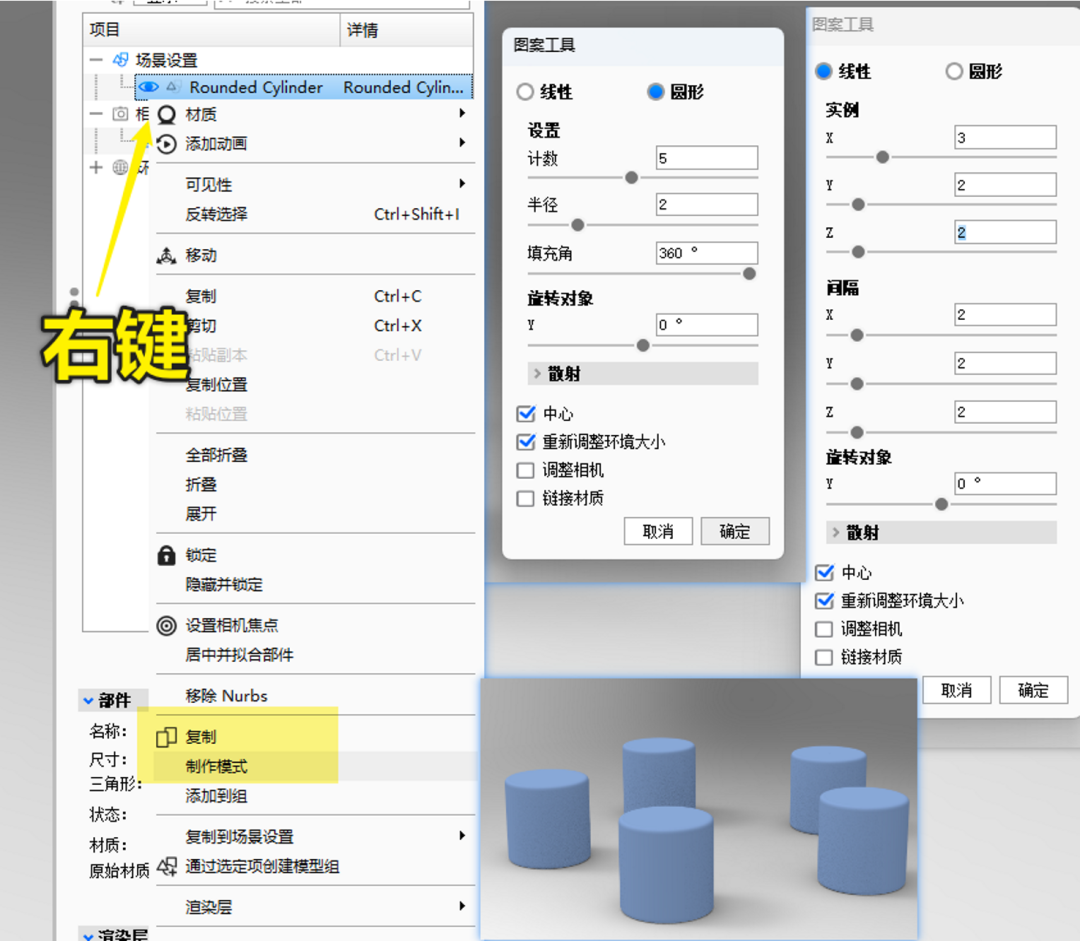Click the create model set icon (通过选定项创建模型组)
1080x941 pixels.
click(x=167, y=867)
